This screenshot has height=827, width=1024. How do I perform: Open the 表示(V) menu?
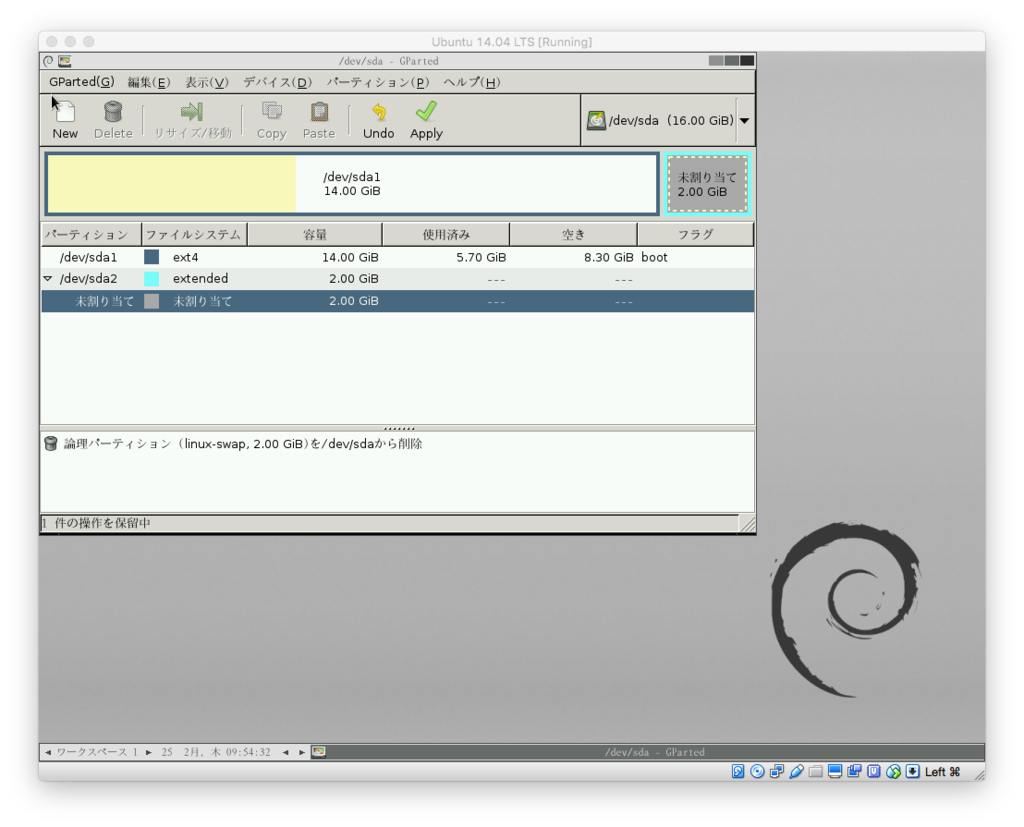point(206,82)
